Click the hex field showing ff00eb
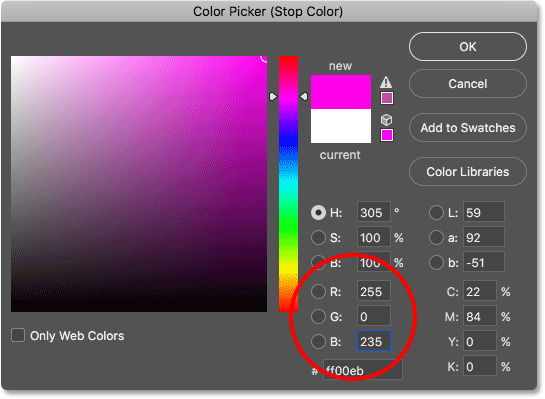 point(363,370)
